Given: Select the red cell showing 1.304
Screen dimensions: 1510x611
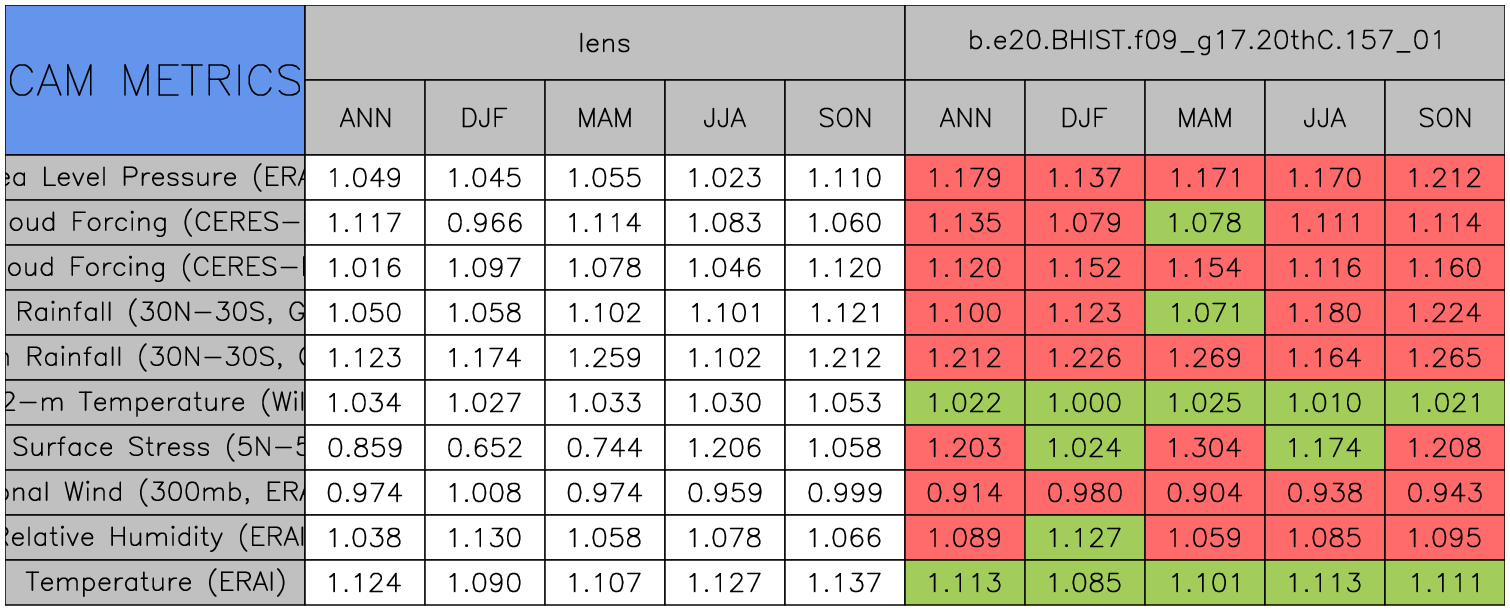Looking at the screenshot, I should pos(1204,448).
